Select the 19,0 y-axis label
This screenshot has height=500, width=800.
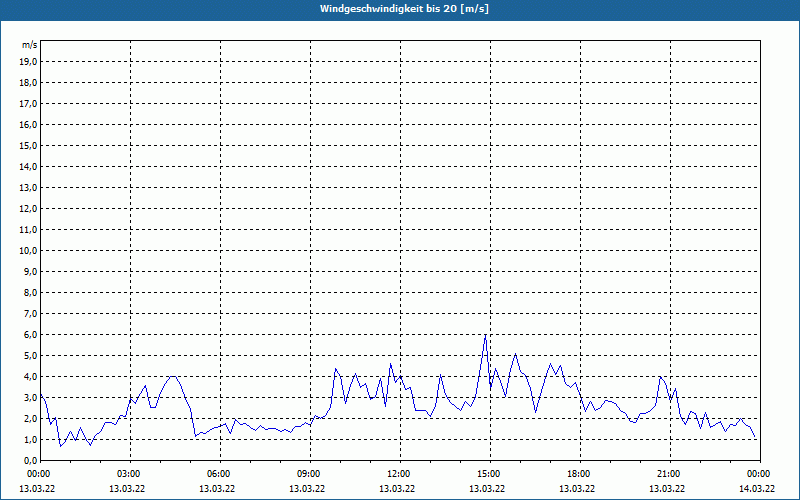(x=29, y=62)
